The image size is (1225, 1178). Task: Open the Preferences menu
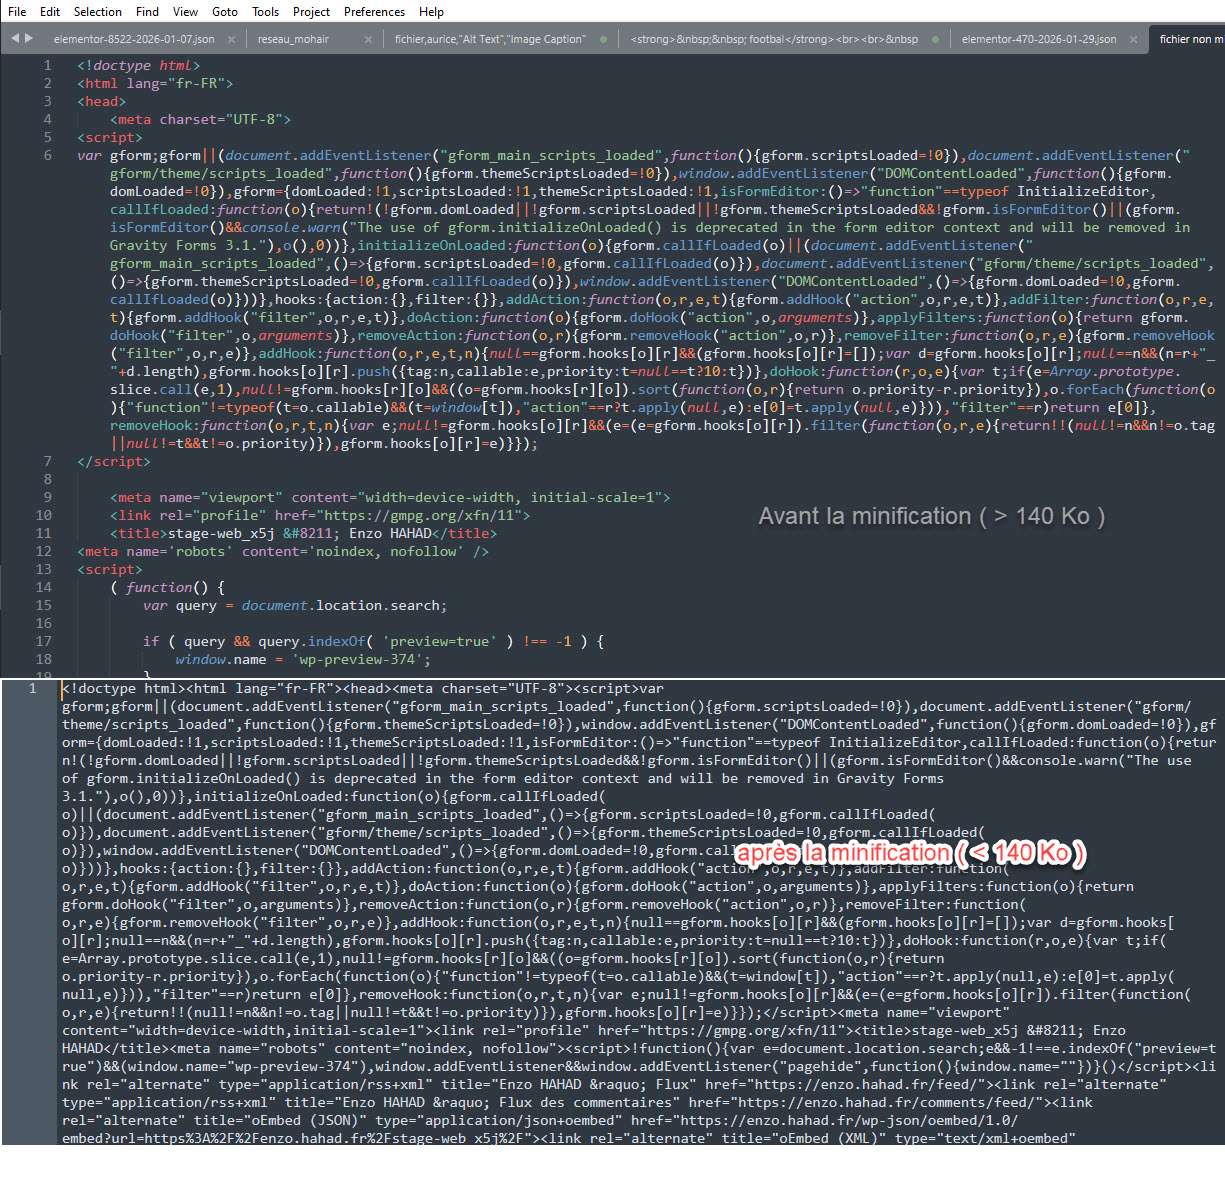374,11
